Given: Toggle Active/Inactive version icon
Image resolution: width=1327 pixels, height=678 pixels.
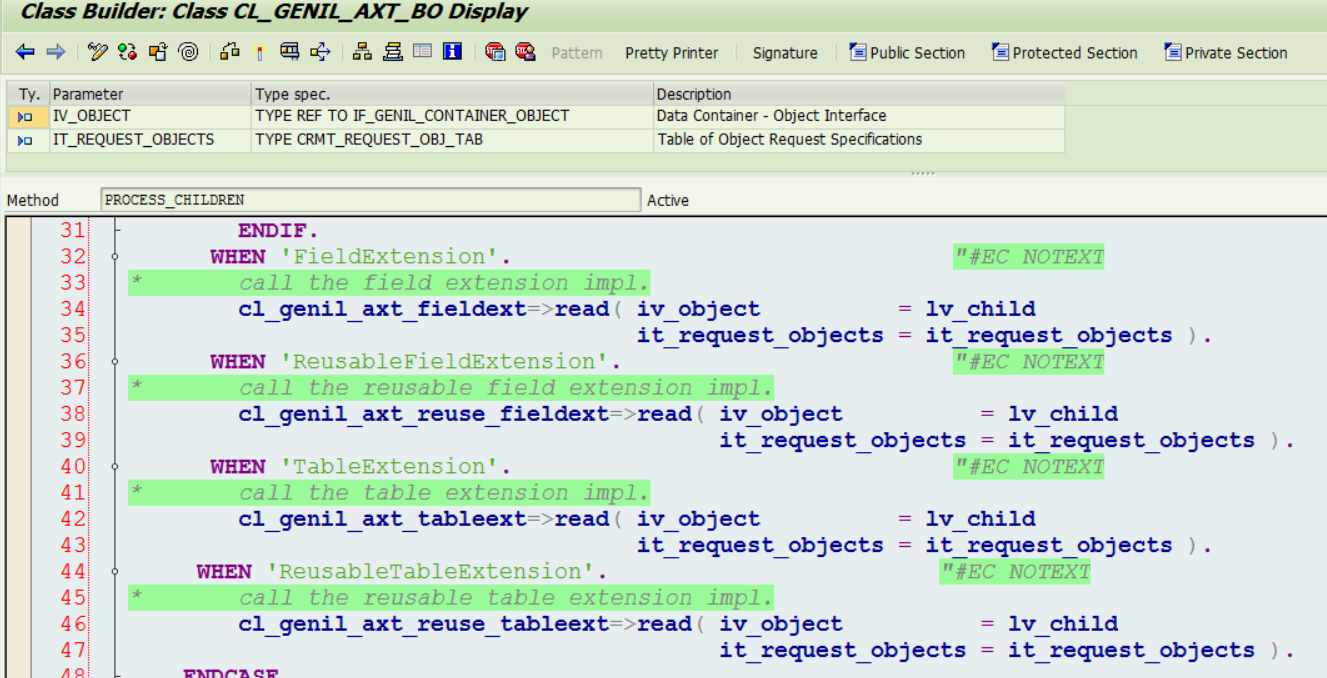Looking at the screenshot, I should click(x=127, y=52).
